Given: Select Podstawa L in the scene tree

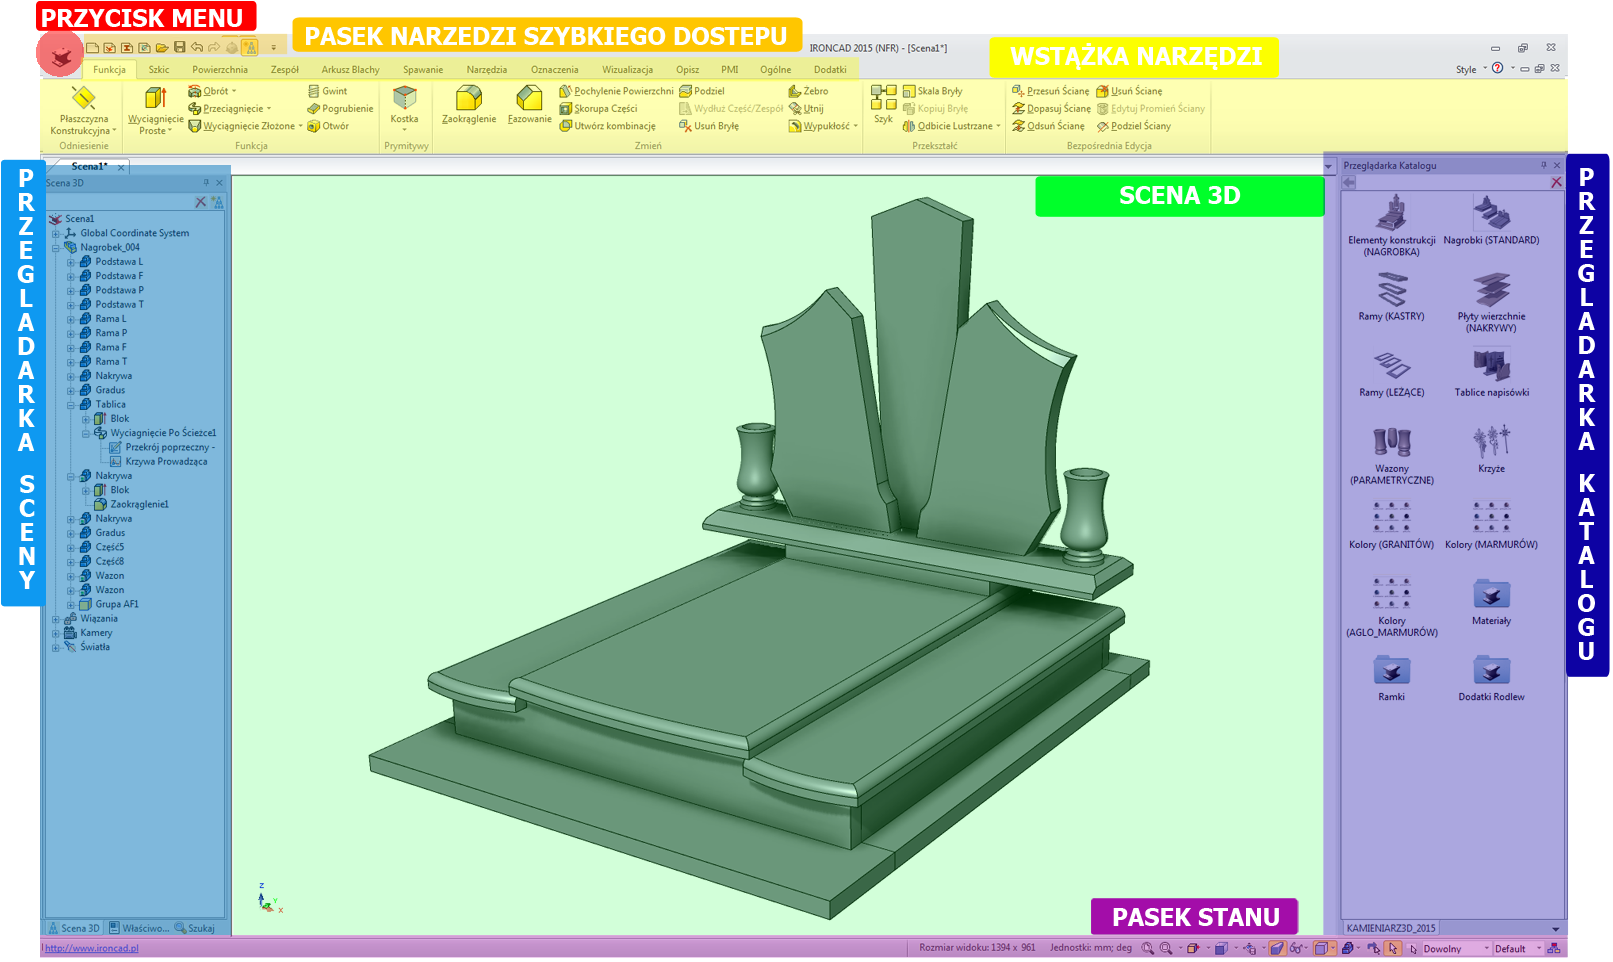Looking at the screenshot, I should coord(118,262).
